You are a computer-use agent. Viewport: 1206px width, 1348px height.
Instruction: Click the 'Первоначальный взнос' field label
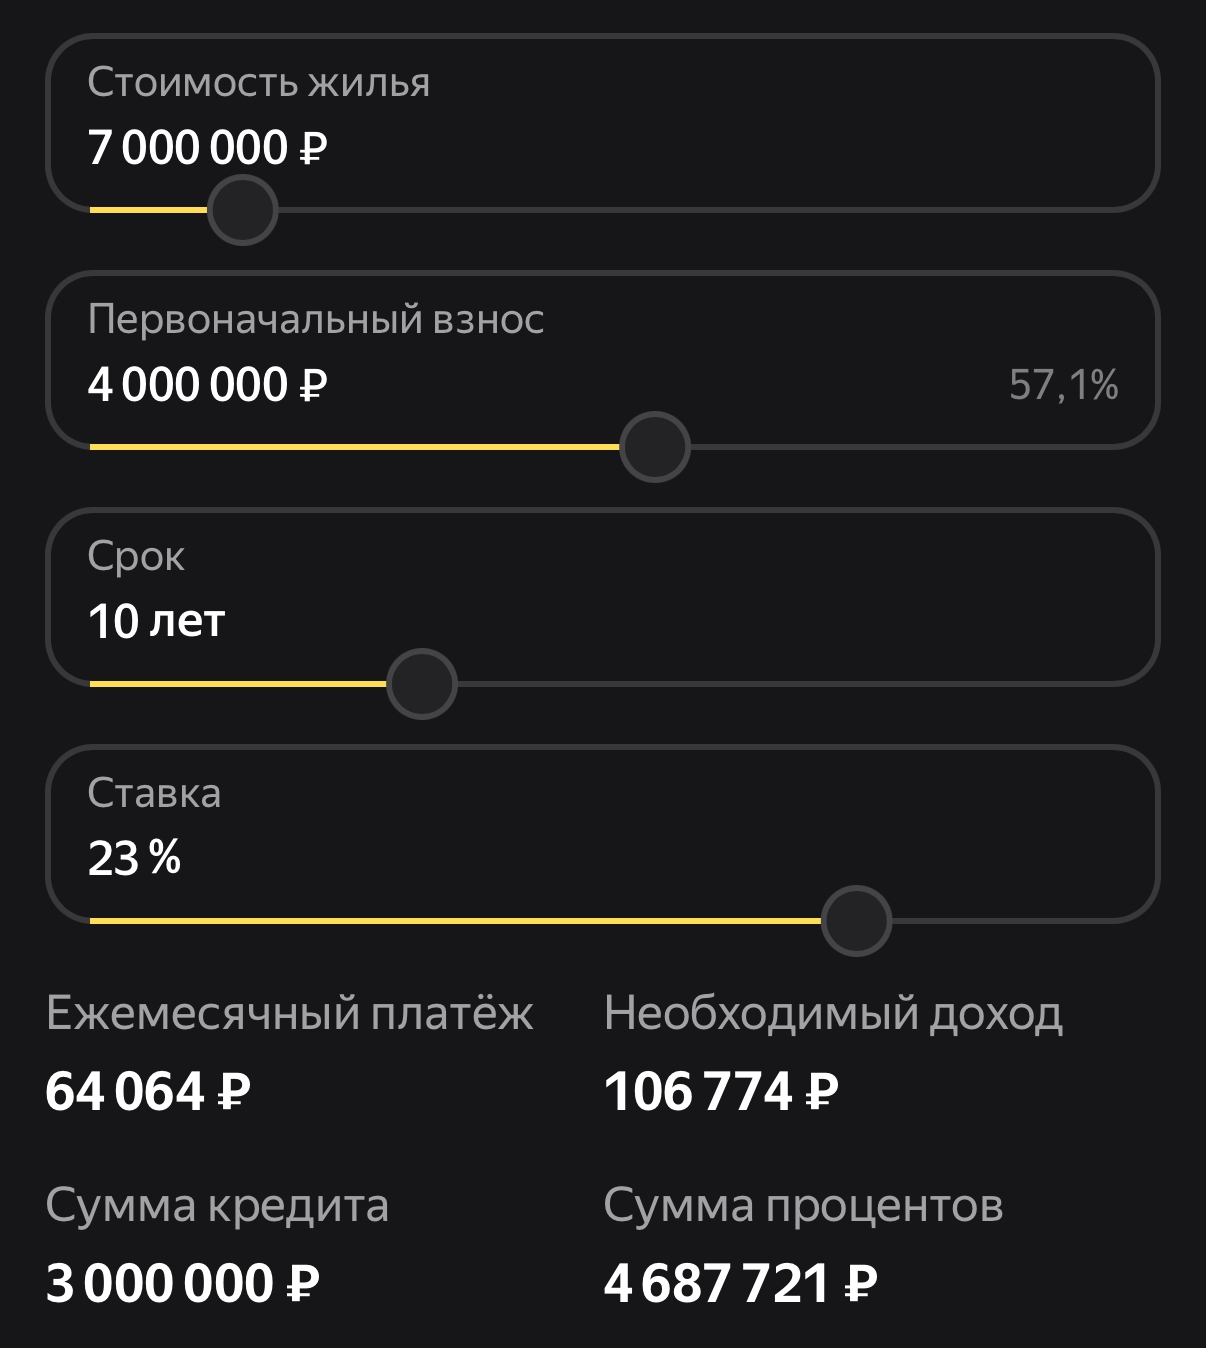[x=316, y=319]
